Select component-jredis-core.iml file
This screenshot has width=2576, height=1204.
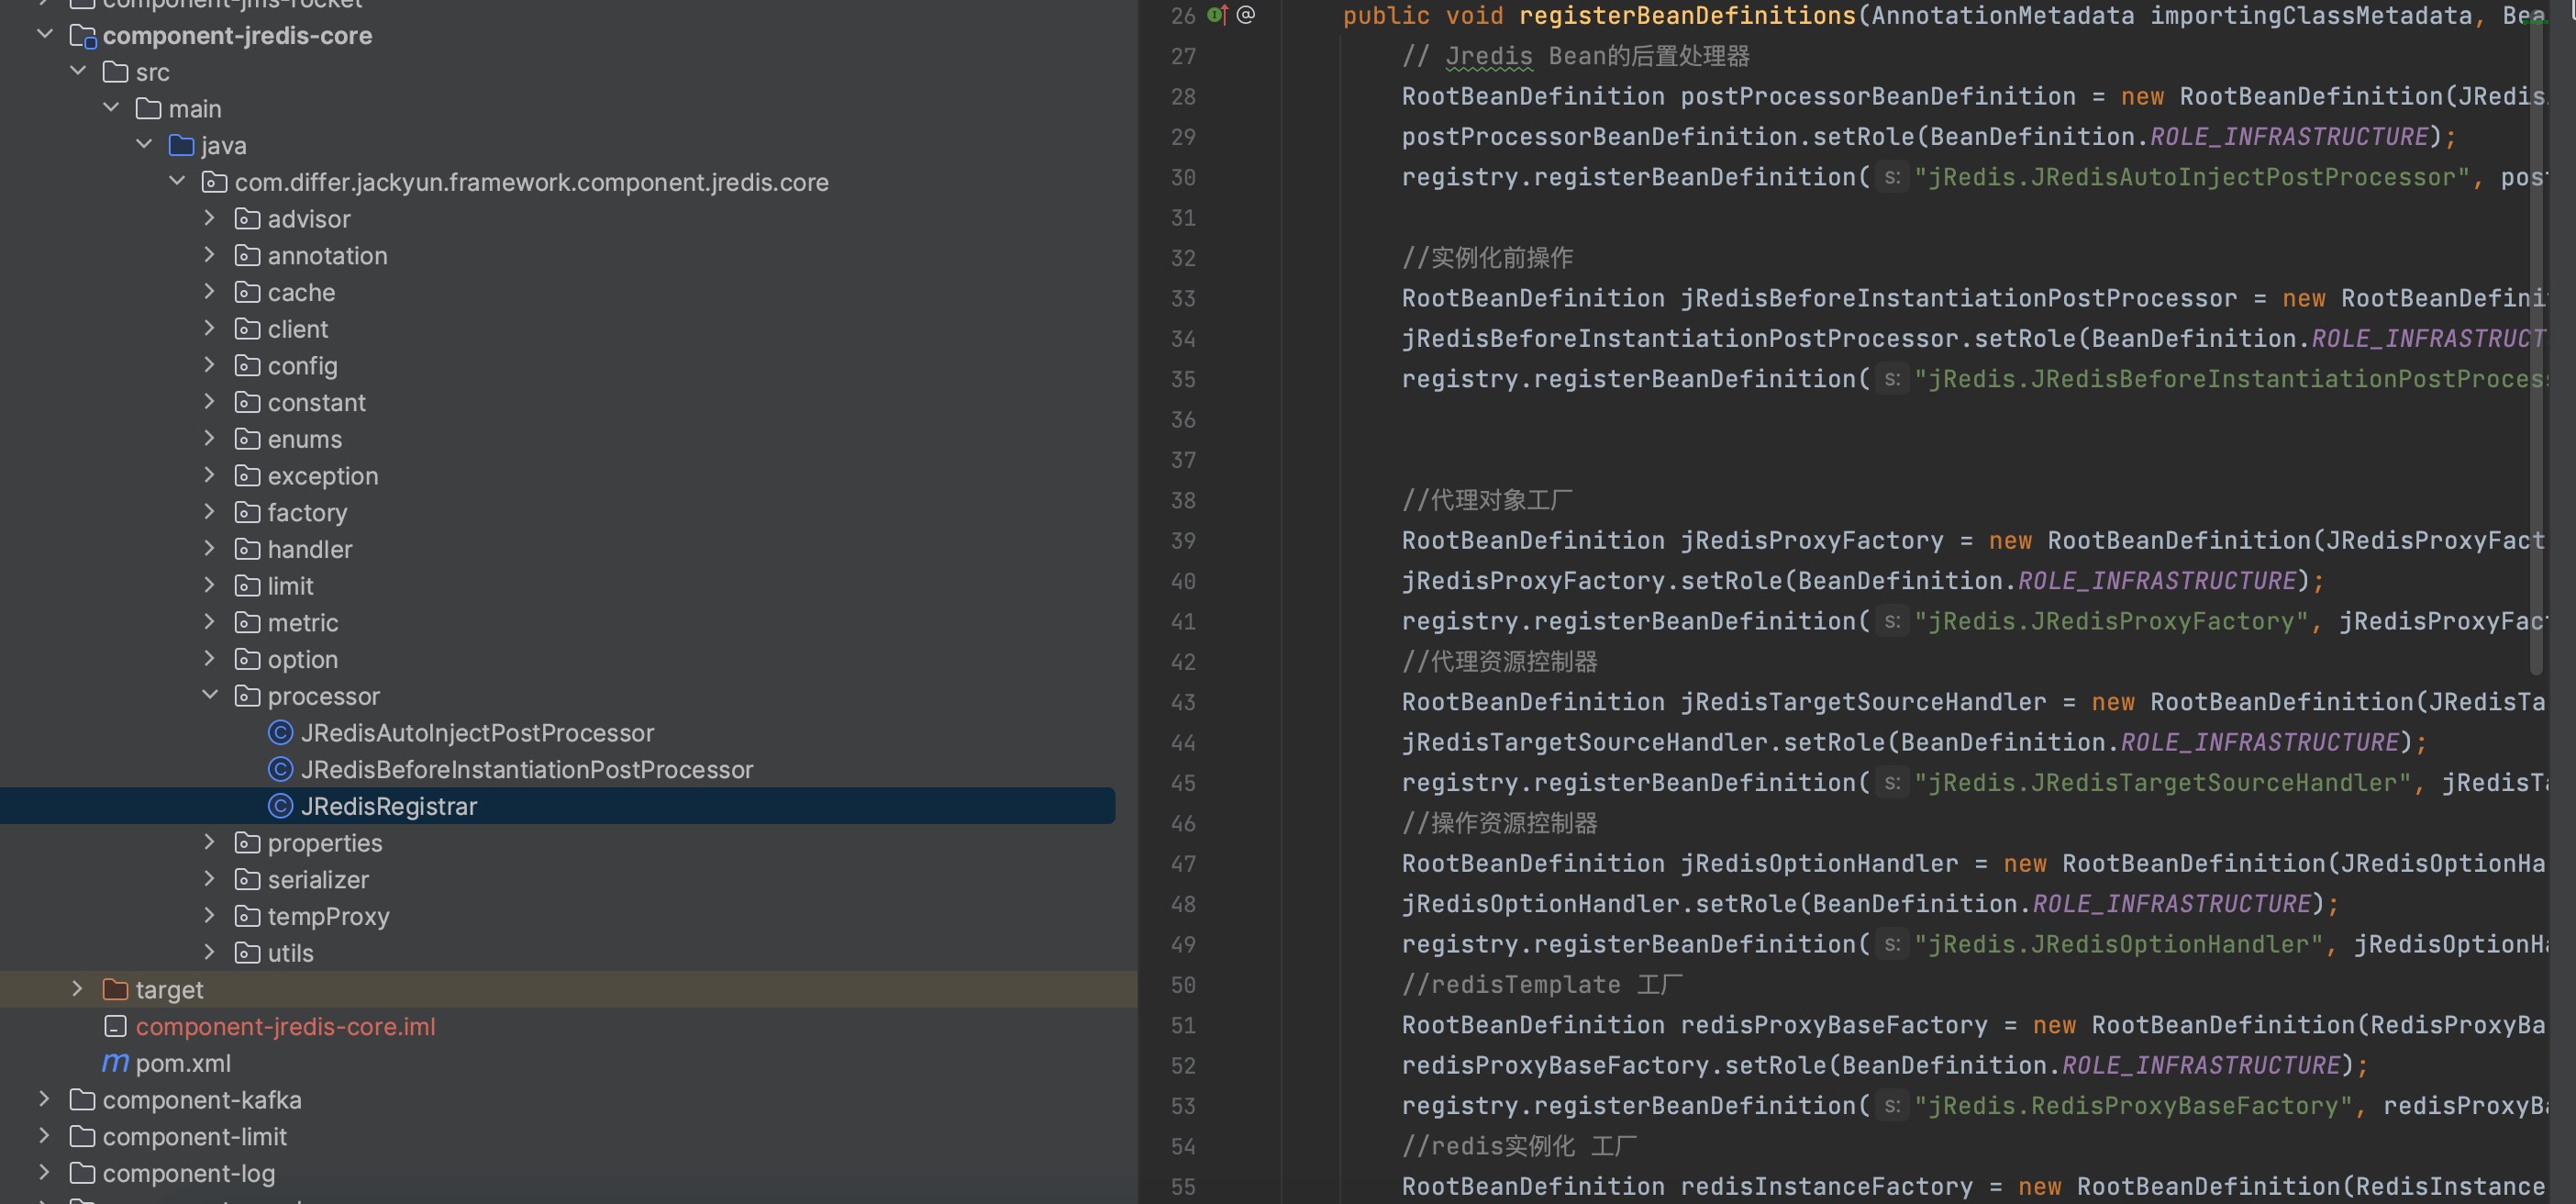point(285,1027)
